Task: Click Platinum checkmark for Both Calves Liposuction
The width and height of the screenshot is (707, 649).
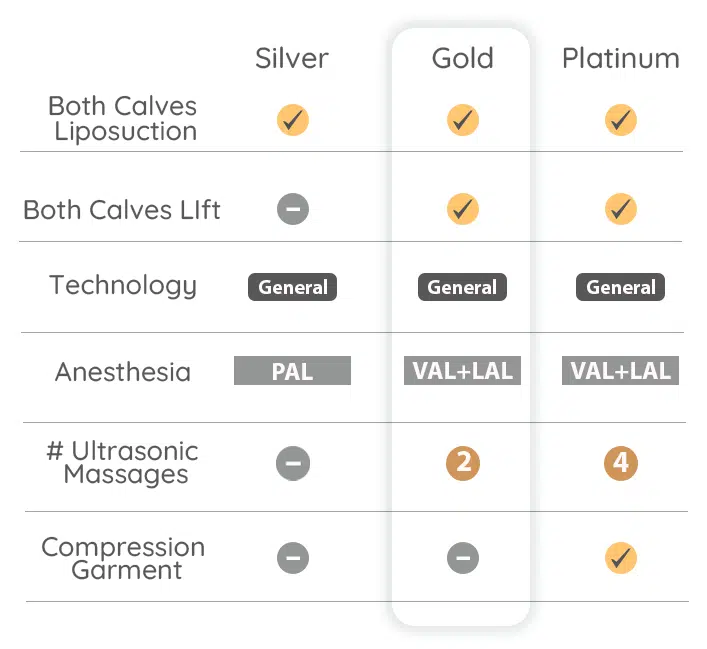Action: 620,121
